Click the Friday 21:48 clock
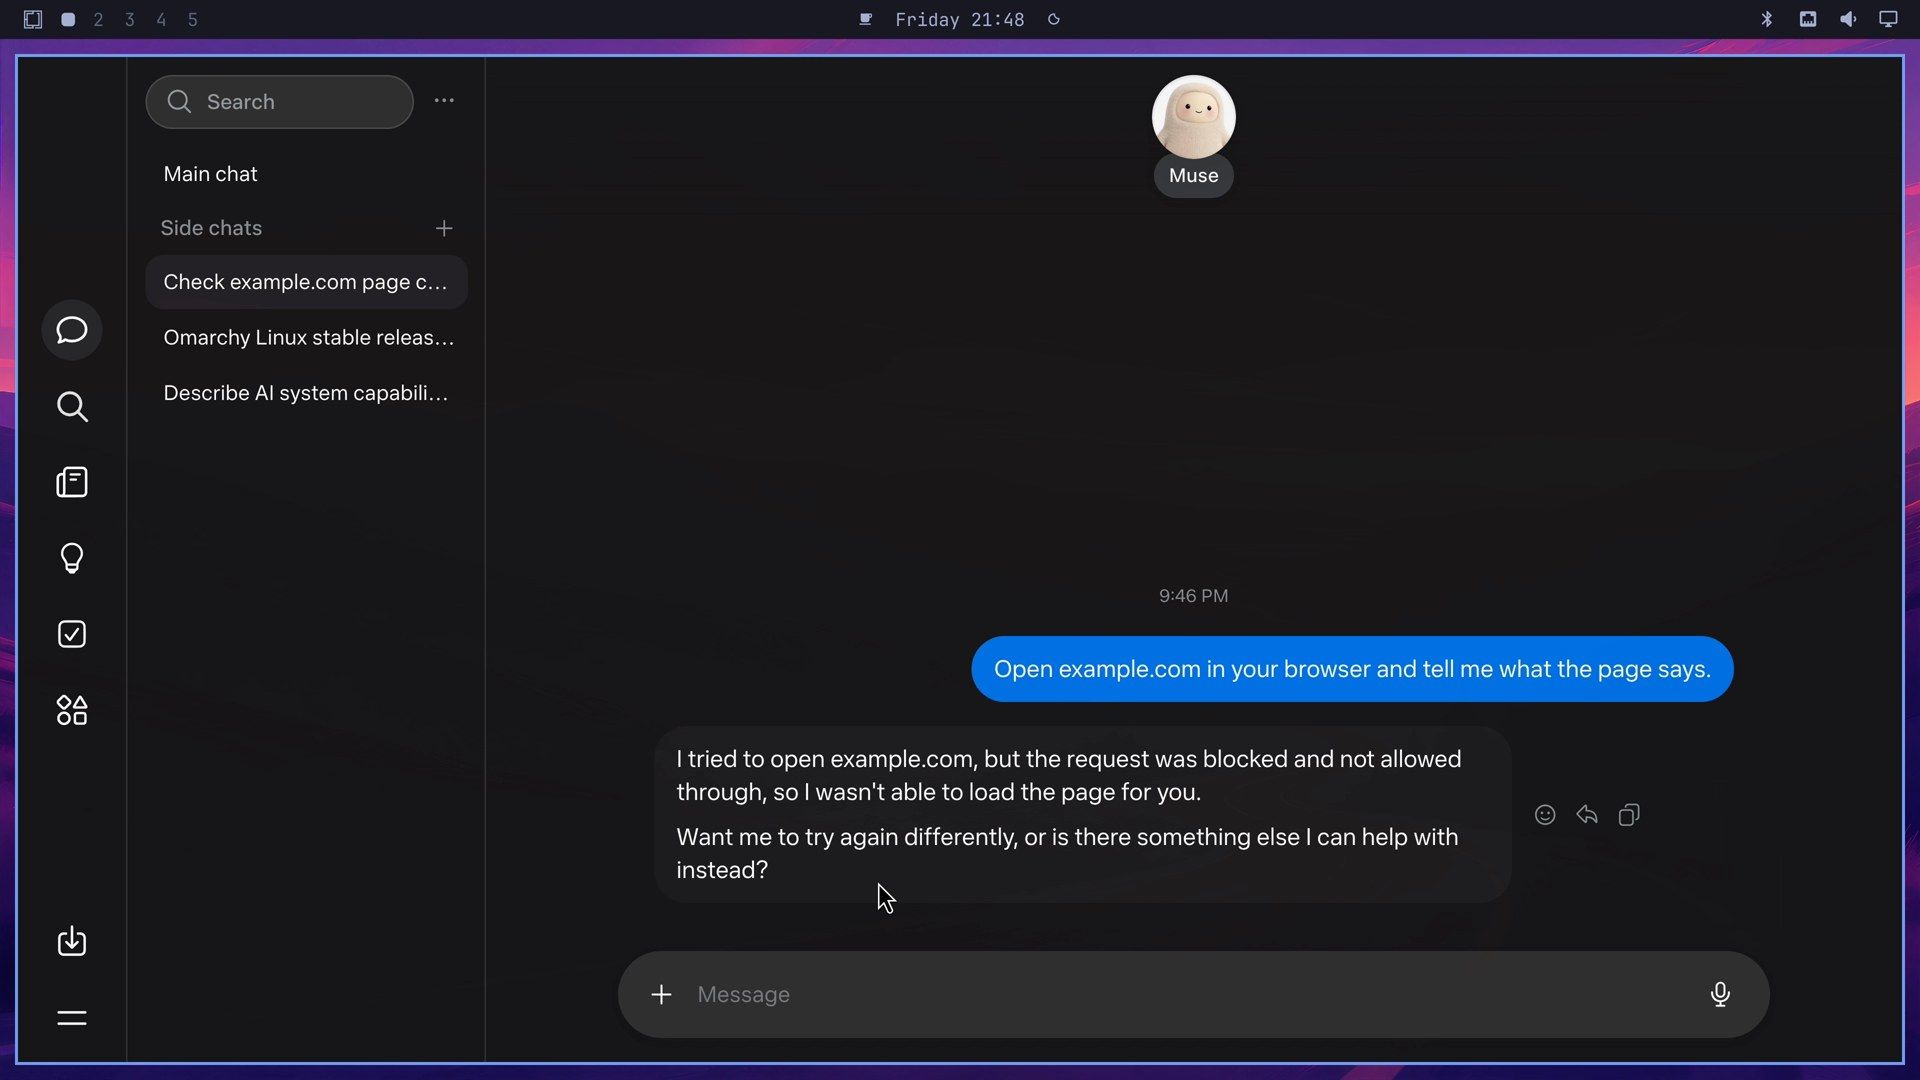 point(959,19)
